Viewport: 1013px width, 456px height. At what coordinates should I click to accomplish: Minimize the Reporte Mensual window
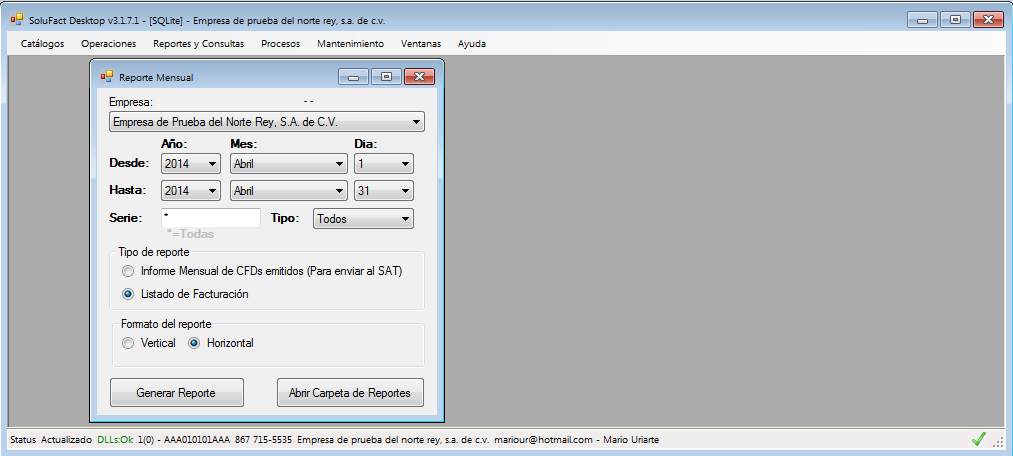(353, 77)
